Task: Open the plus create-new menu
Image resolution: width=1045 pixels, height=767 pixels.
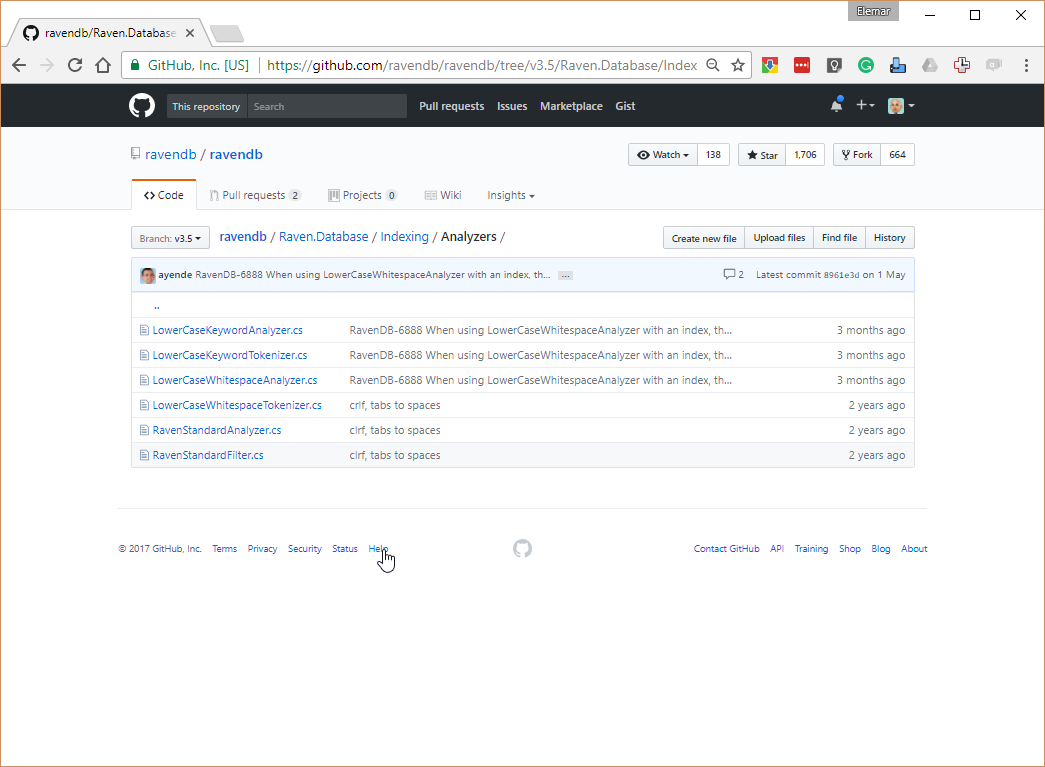Action: 865,105
